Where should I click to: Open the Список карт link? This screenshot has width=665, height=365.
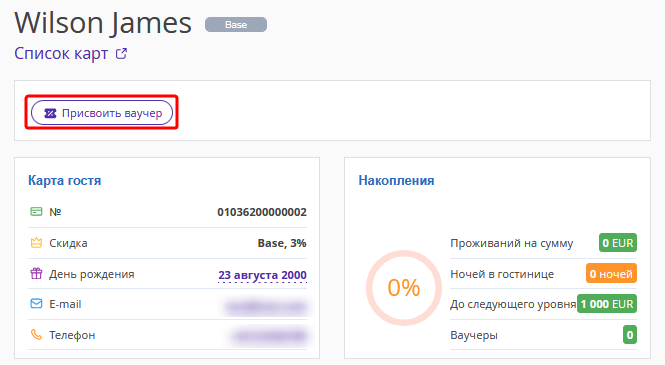tap(61, 54)
